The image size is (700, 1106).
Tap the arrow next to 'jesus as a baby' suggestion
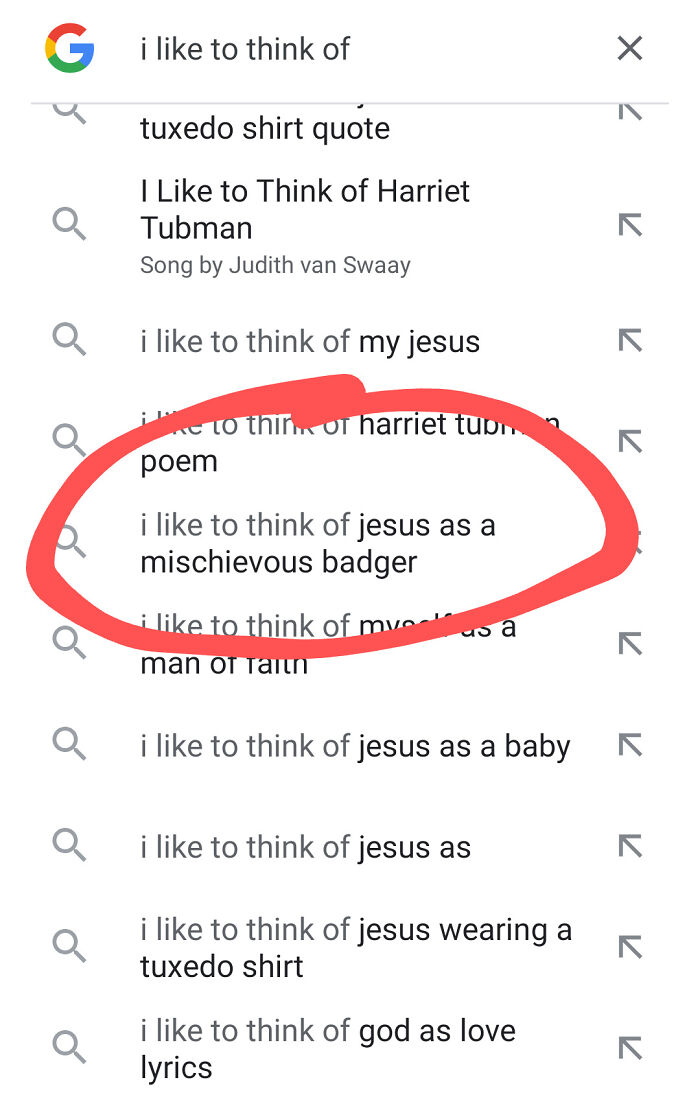[631, 744]
